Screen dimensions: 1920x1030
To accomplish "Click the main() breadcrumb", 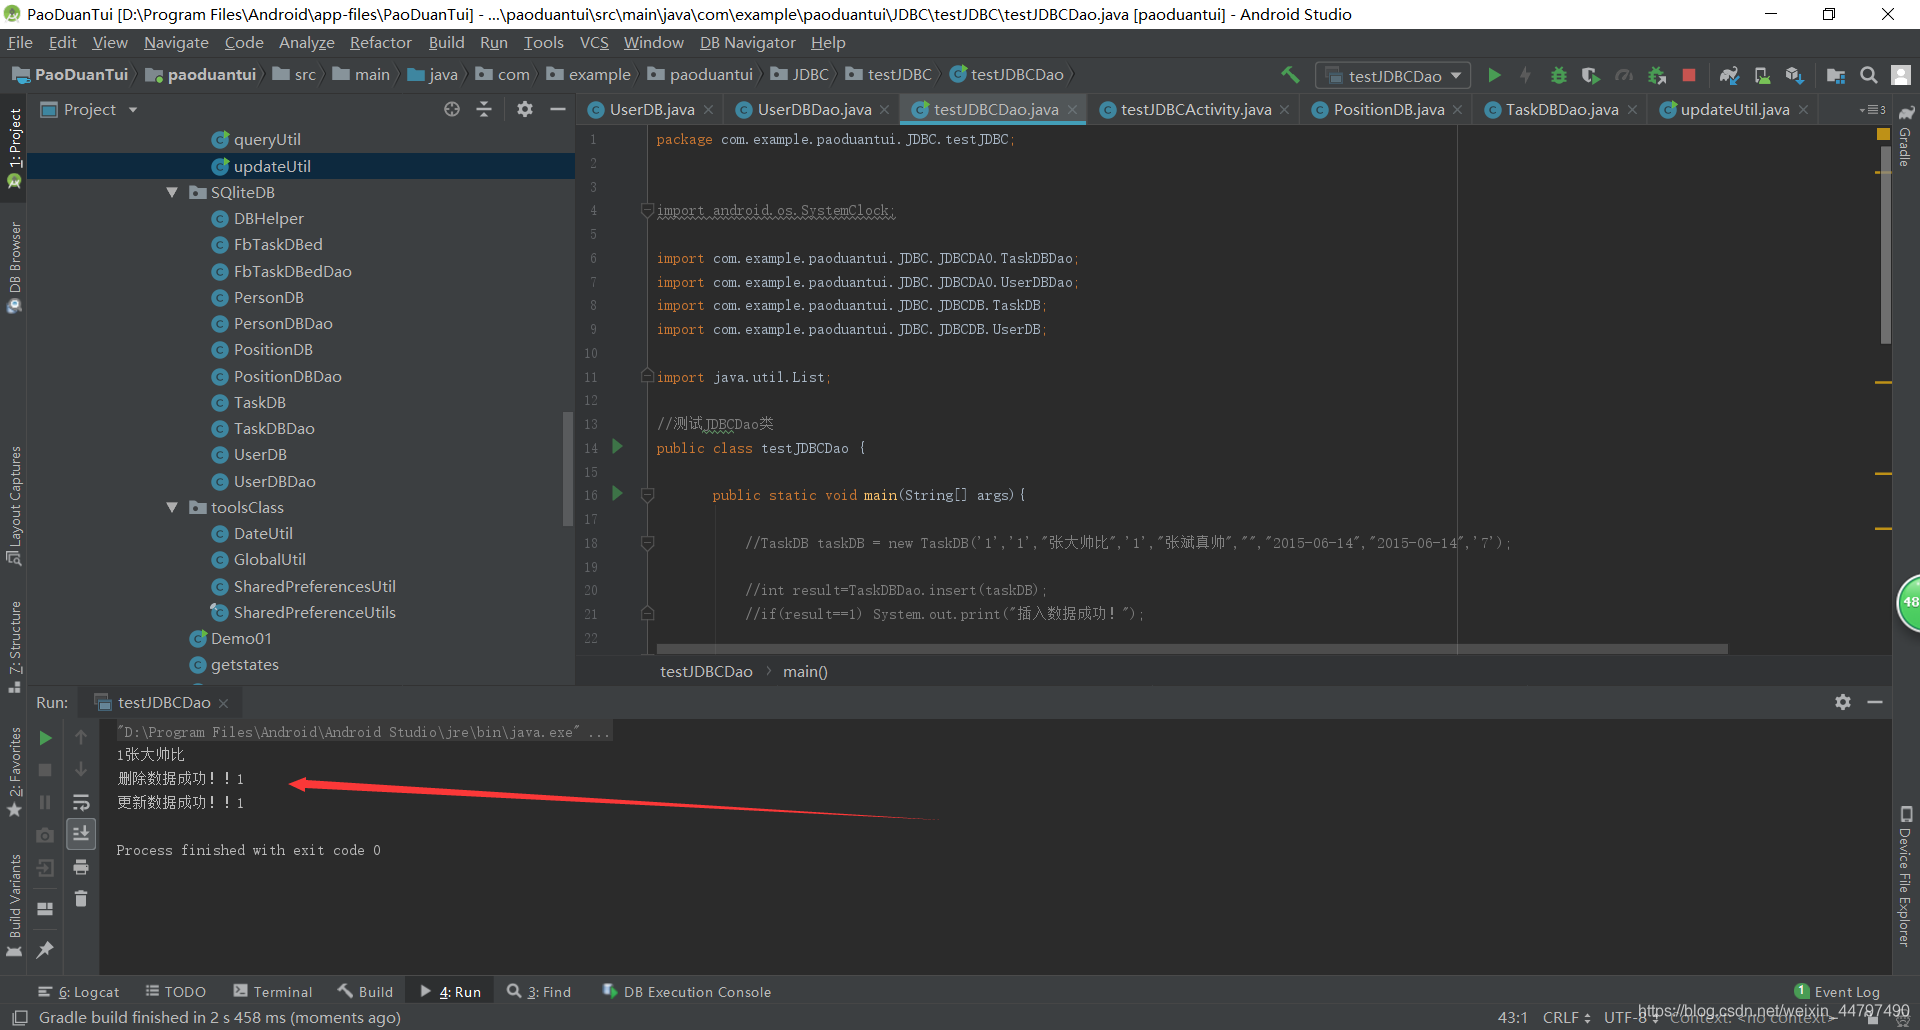I will 805,671.
